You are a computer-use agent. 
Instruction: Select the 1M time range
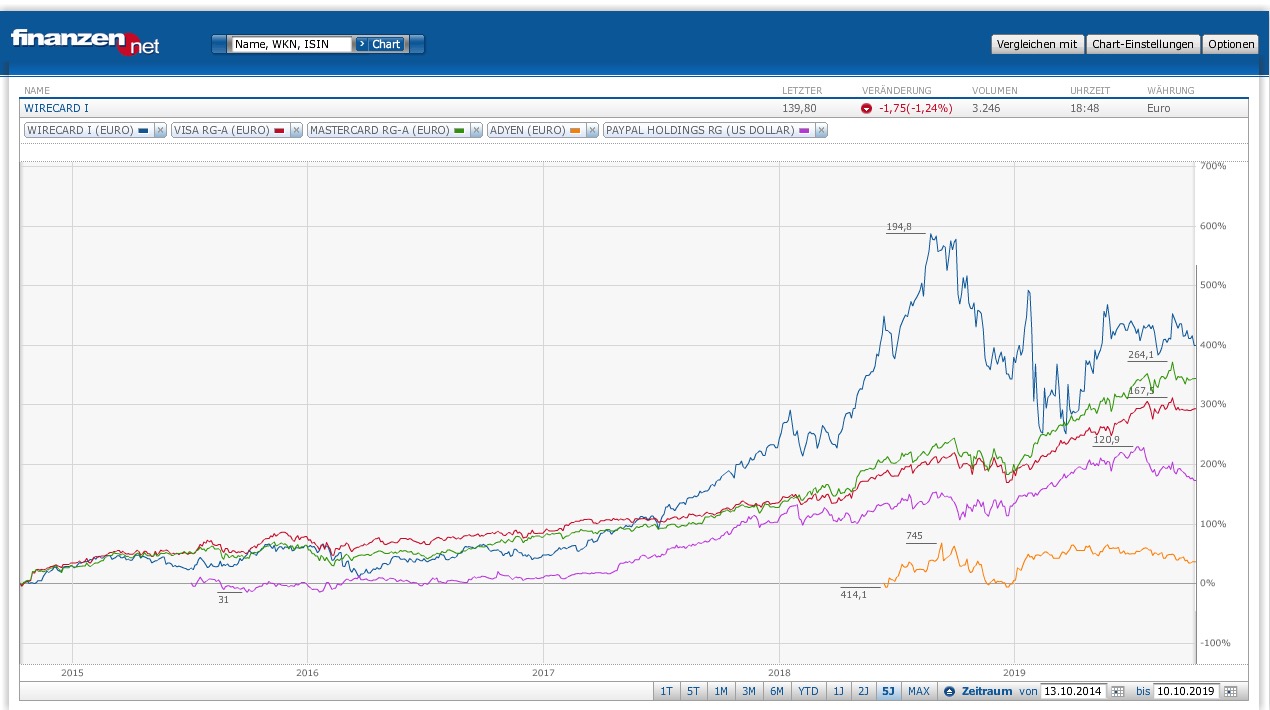click(x=720, y=691)
